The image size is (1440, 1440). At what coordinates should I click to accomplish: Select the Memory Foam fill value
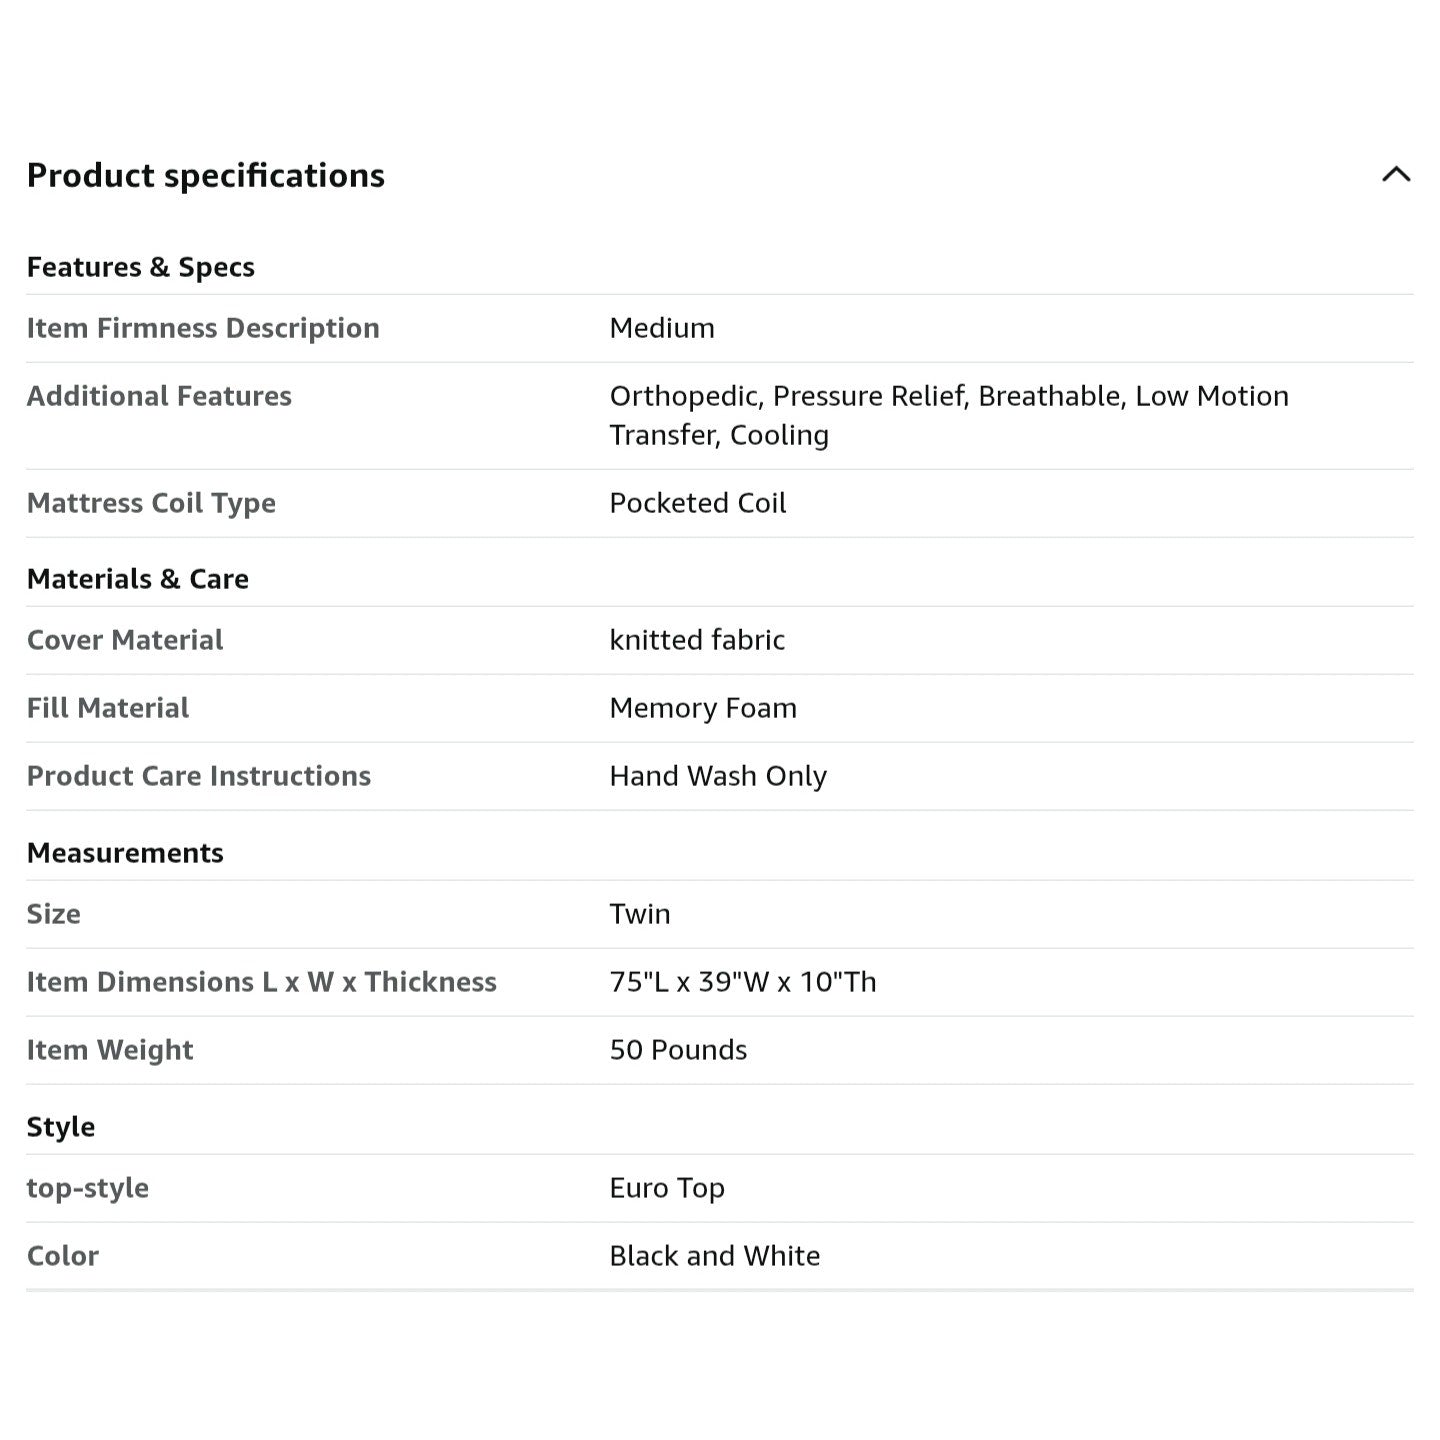(x=703, y=708)
